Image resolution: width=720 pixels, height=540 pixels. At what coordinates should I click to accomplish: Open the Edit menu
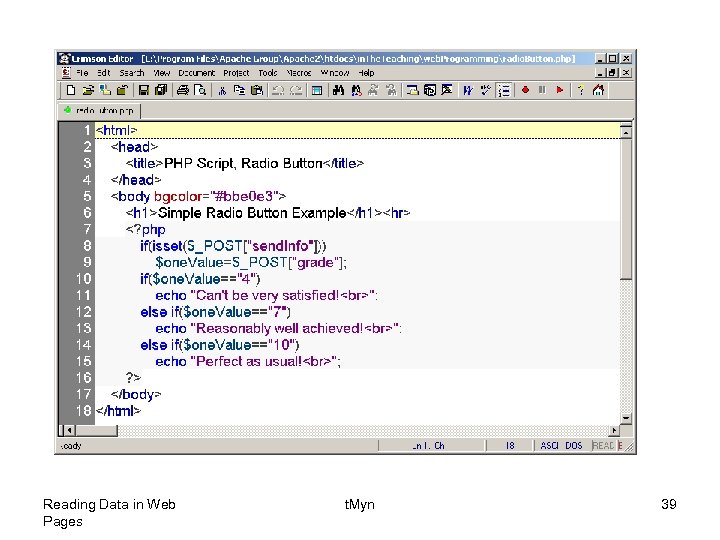point(104,73)
